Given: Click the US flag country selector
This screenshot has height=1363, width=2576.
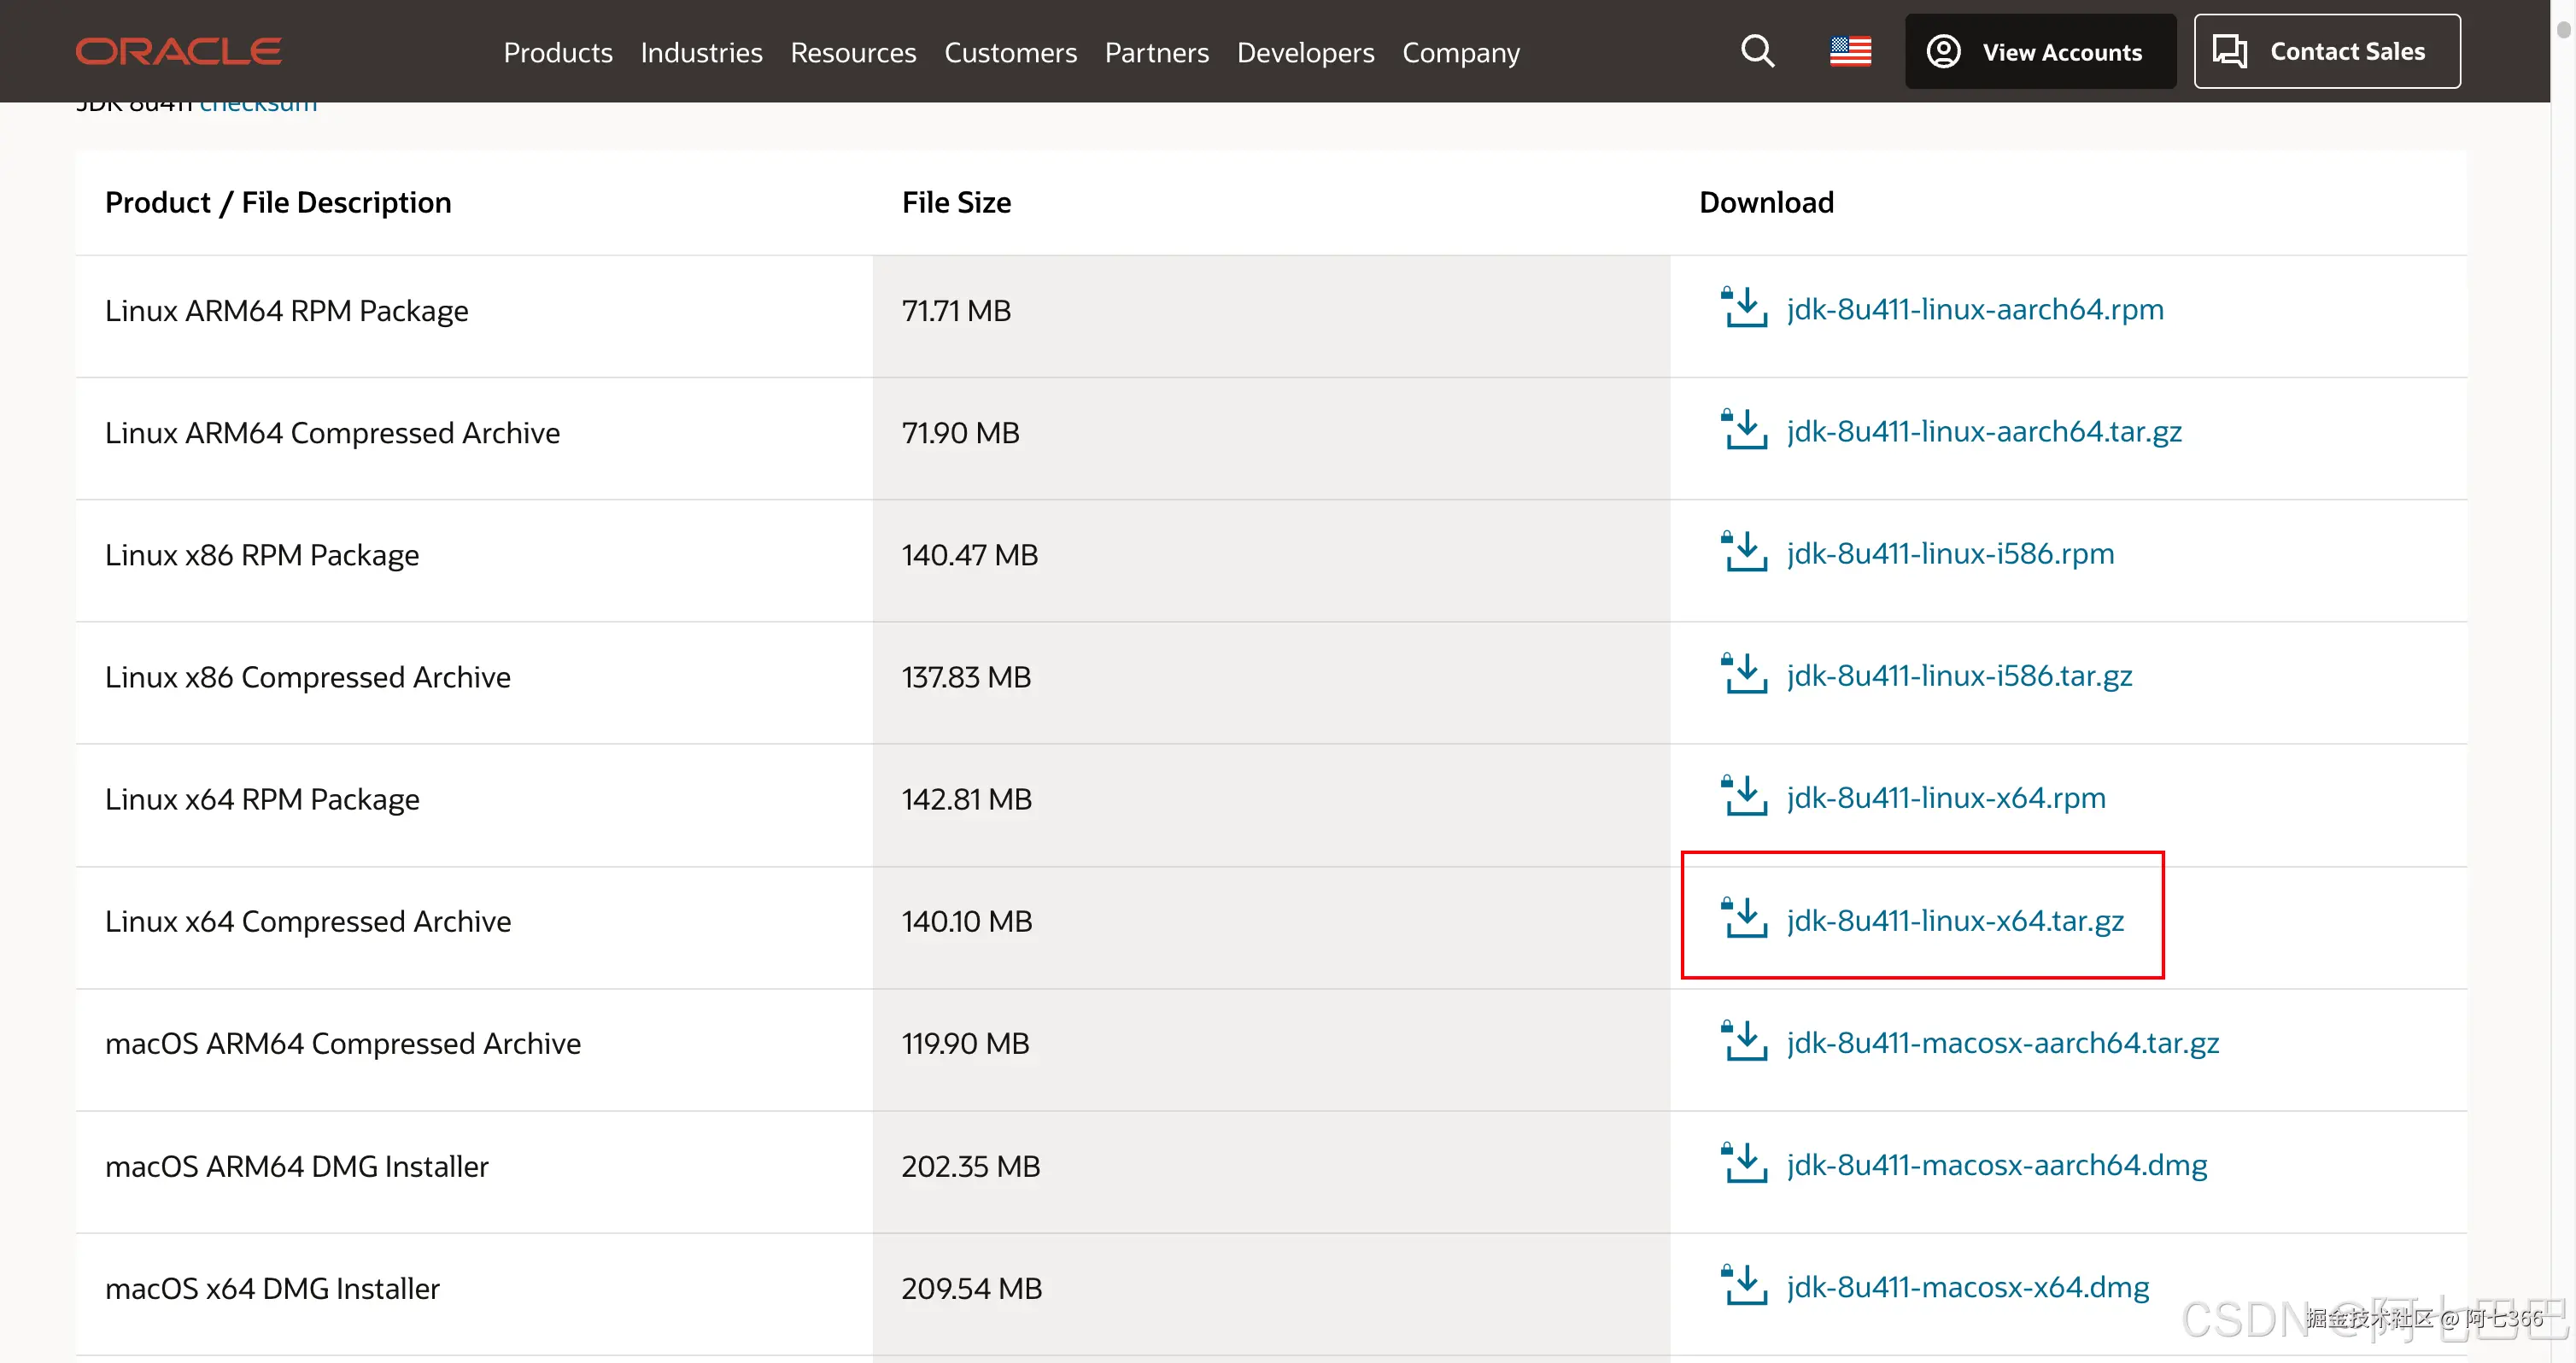Looking at the screenshot, I should tap(1850, 51).
